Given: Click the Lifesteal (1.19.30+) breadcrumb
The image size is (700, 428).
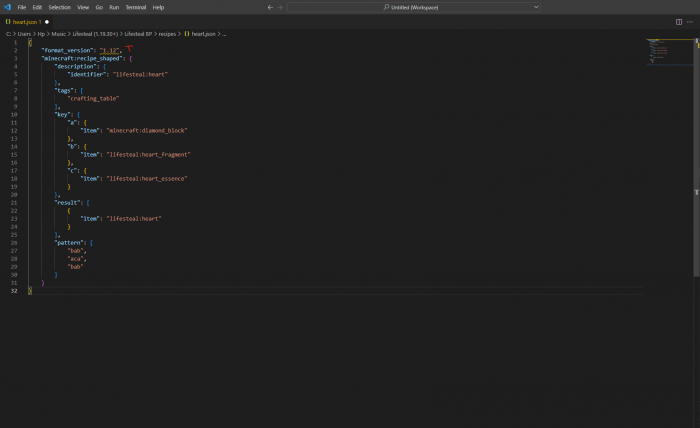Looking at the screenshot, I should [x=95, y=34].
